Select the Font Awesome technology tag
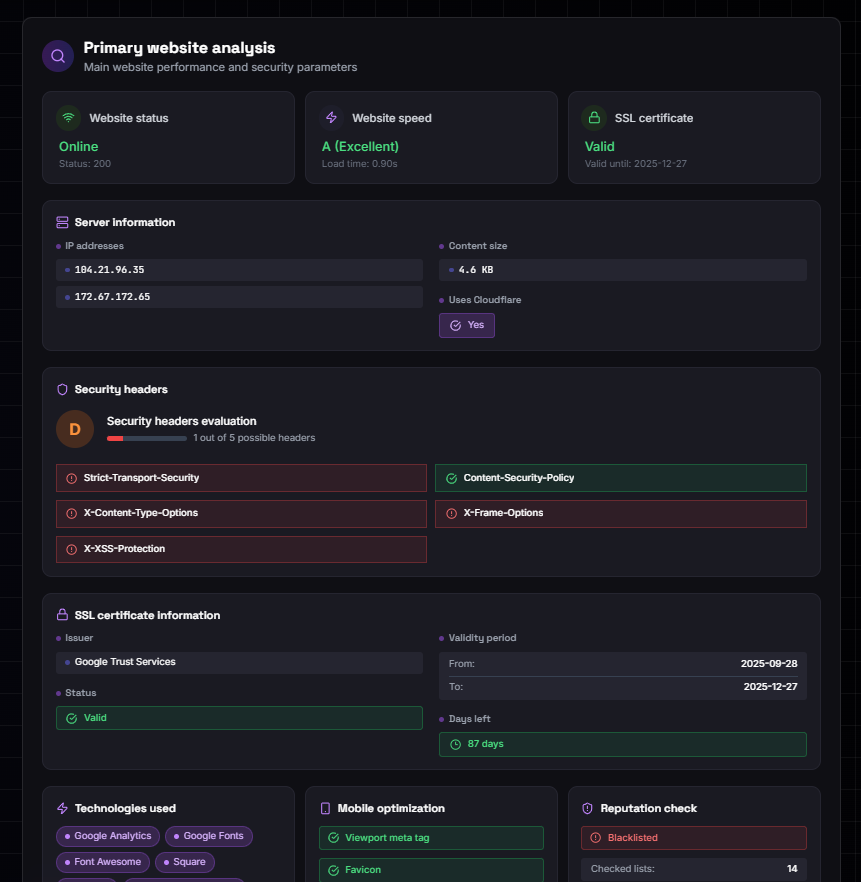This screenshot has width=861, height=882. pyautogui.click(x=104, y=862)
